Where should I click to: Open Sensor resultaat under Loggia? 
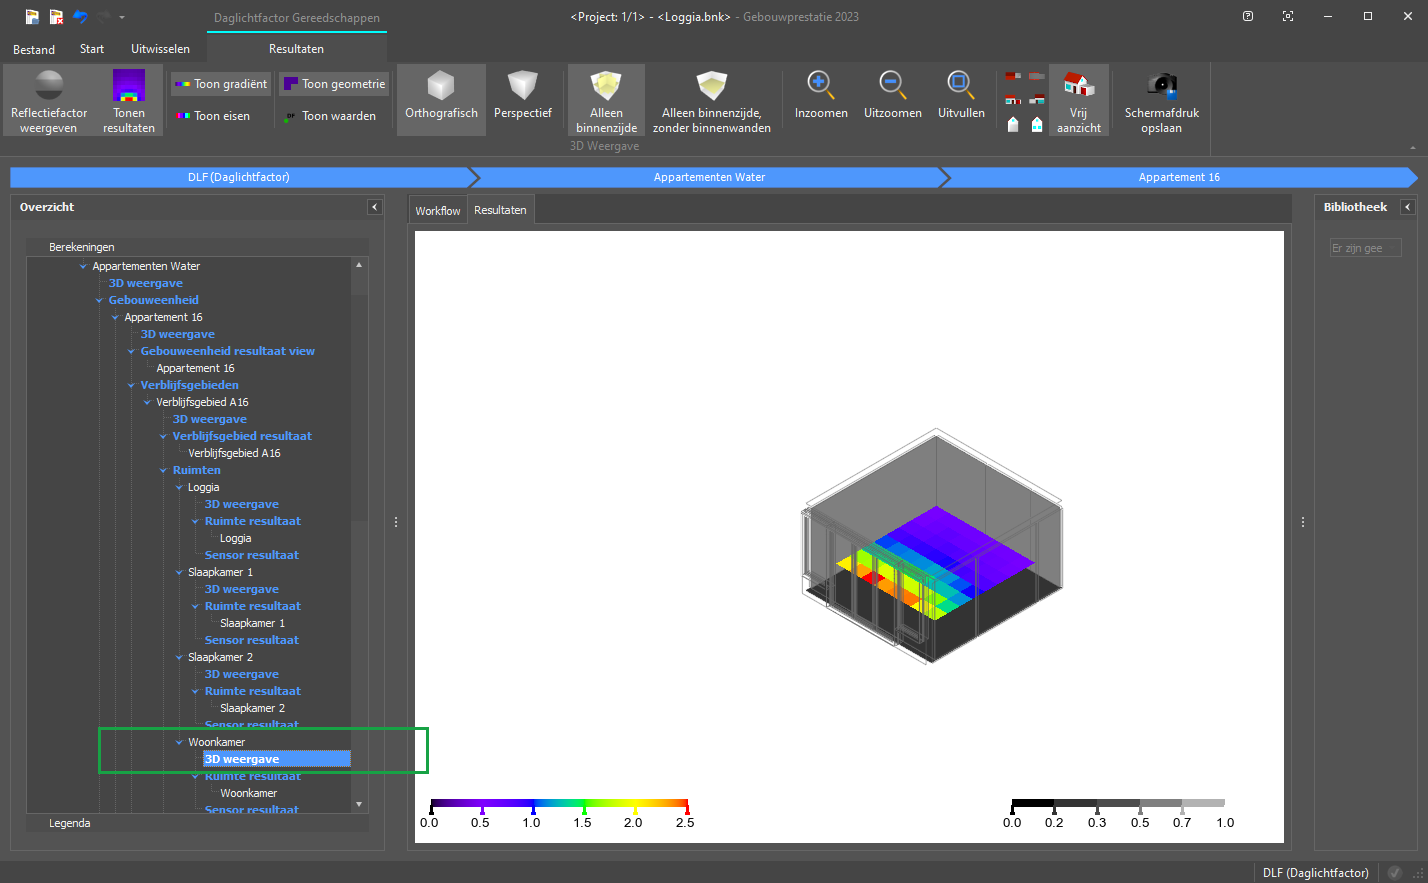coord(251,555)
